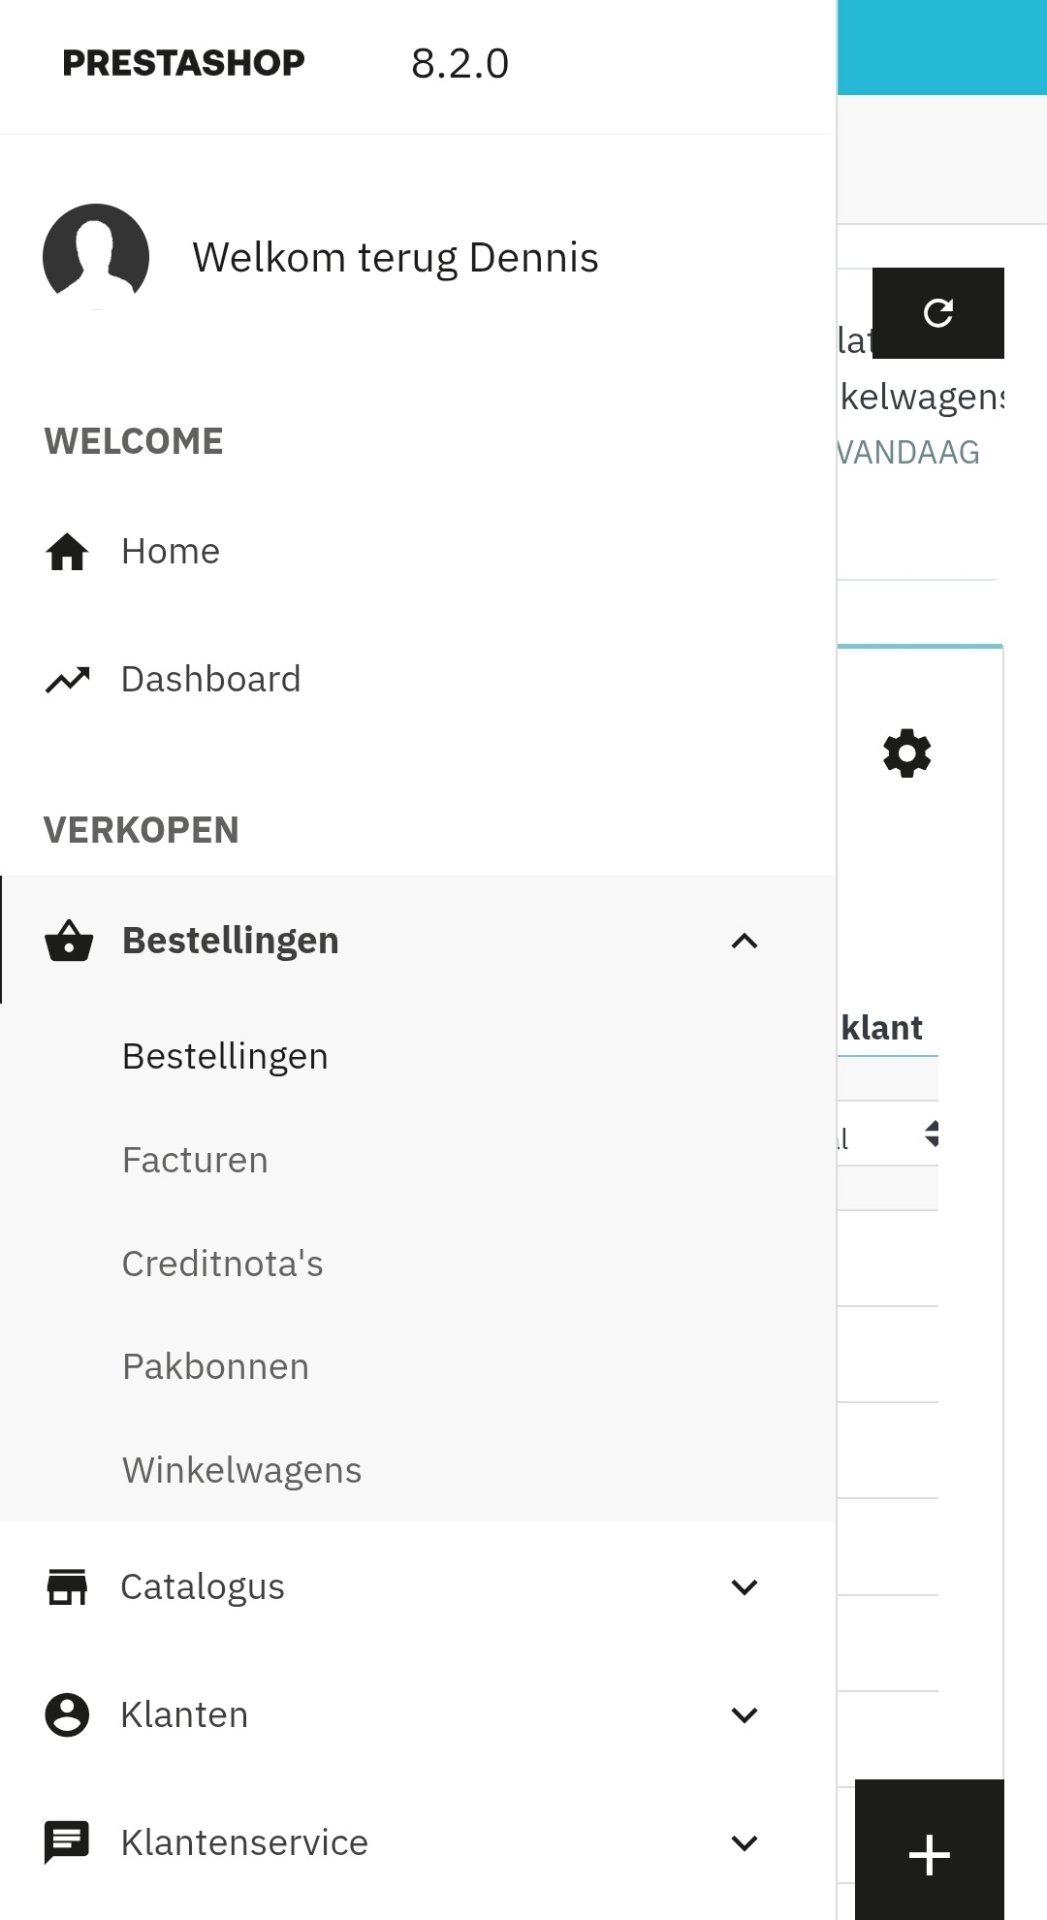The height and width of the screenshot is (1920, 1047).
Task: Click the user avatar picture
Action: (96, 257)
